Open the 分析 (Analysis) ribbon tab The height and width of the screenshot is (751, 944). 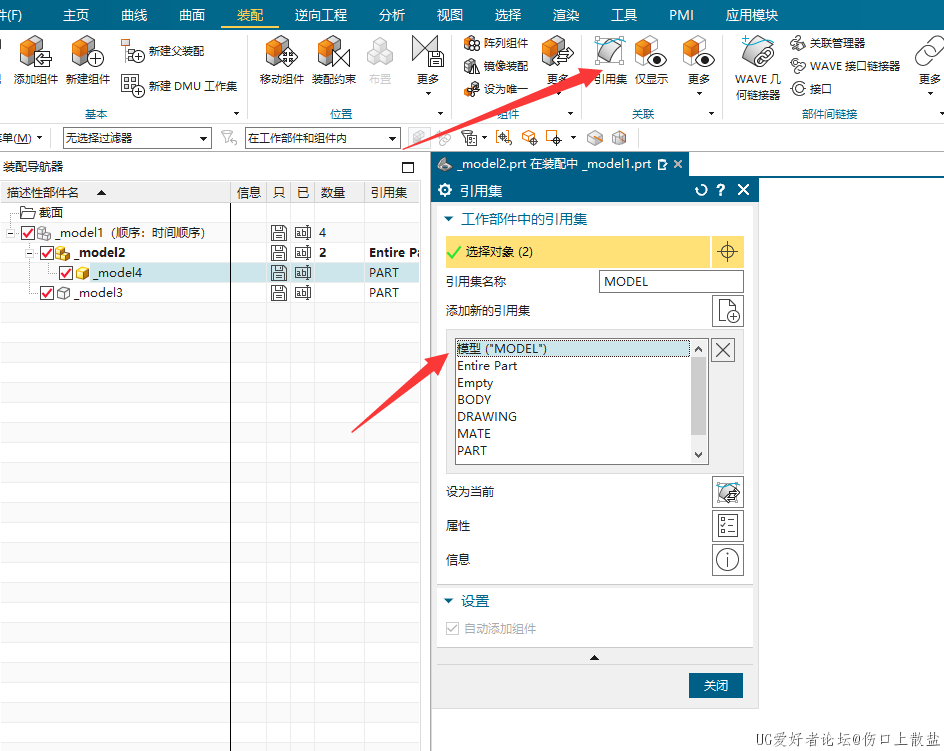pos(392,15)
